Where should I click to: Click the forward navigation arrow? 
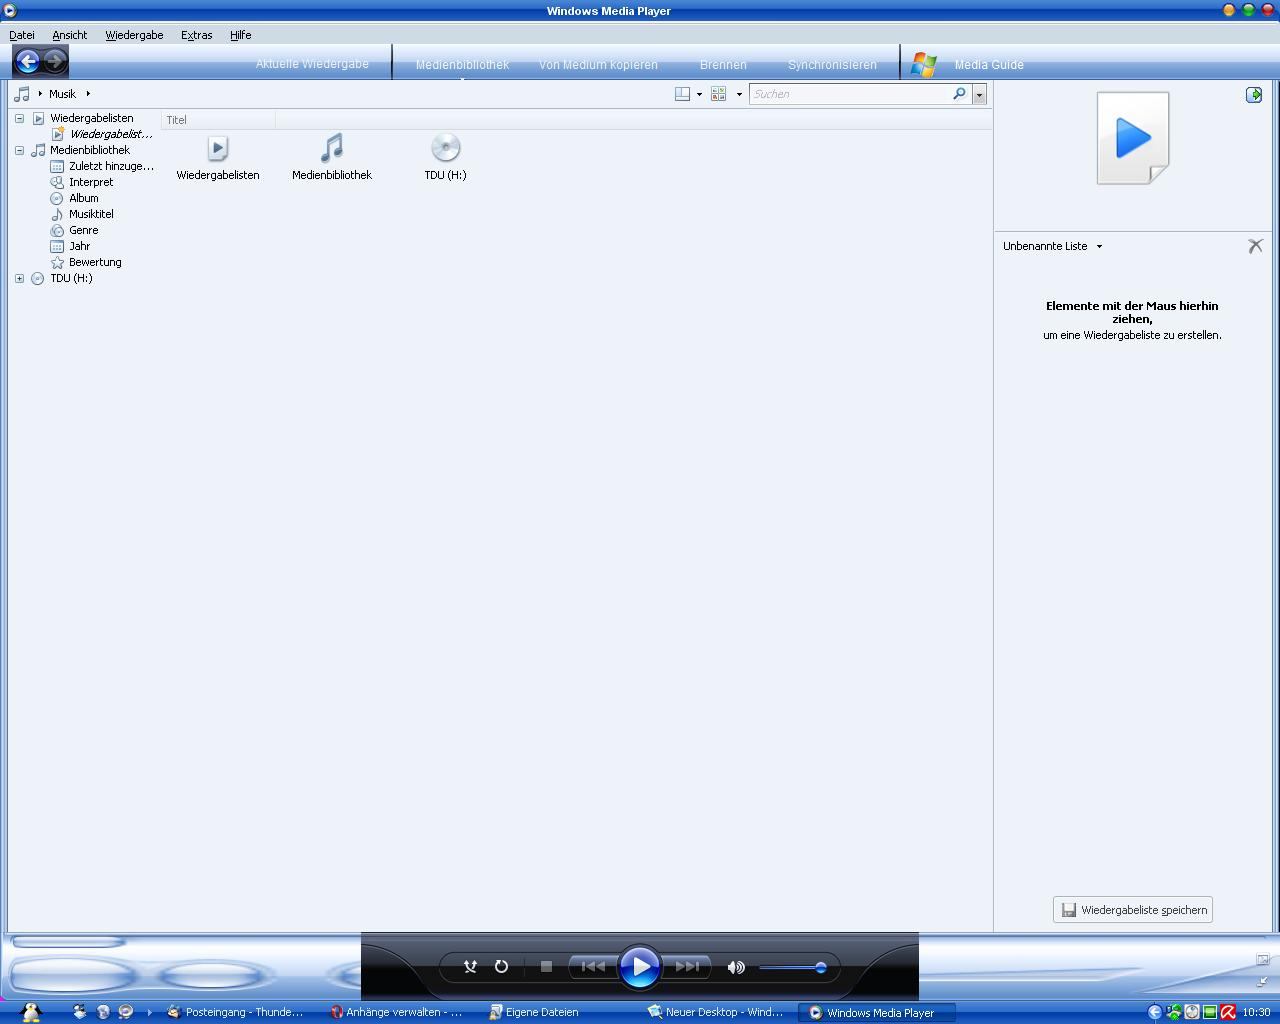(55, 62)
